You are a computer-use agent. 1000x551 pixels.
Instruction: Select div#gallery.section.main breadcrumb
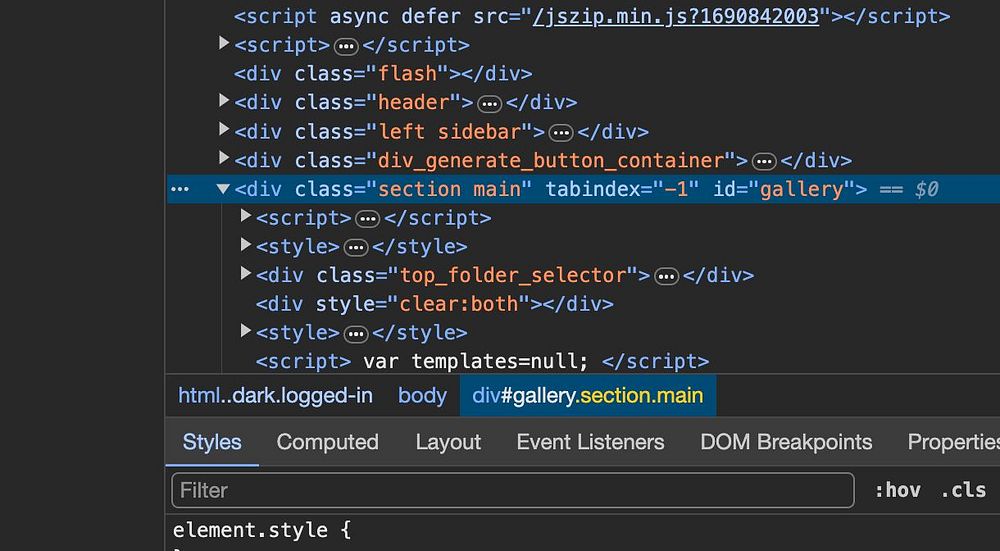587,395
